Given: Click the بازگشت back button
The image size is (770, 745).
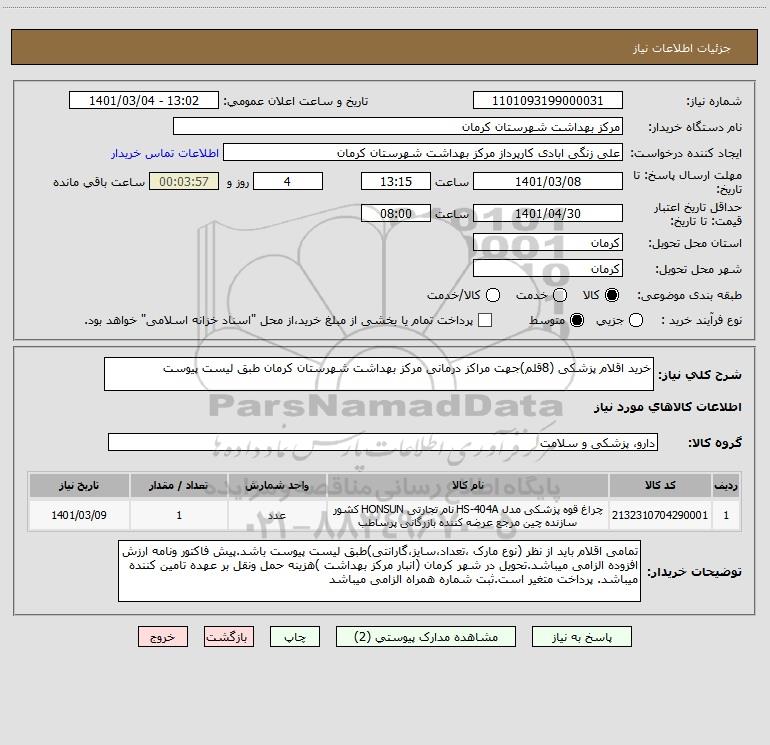Looking at the screenshot, I should click(229, 637).
